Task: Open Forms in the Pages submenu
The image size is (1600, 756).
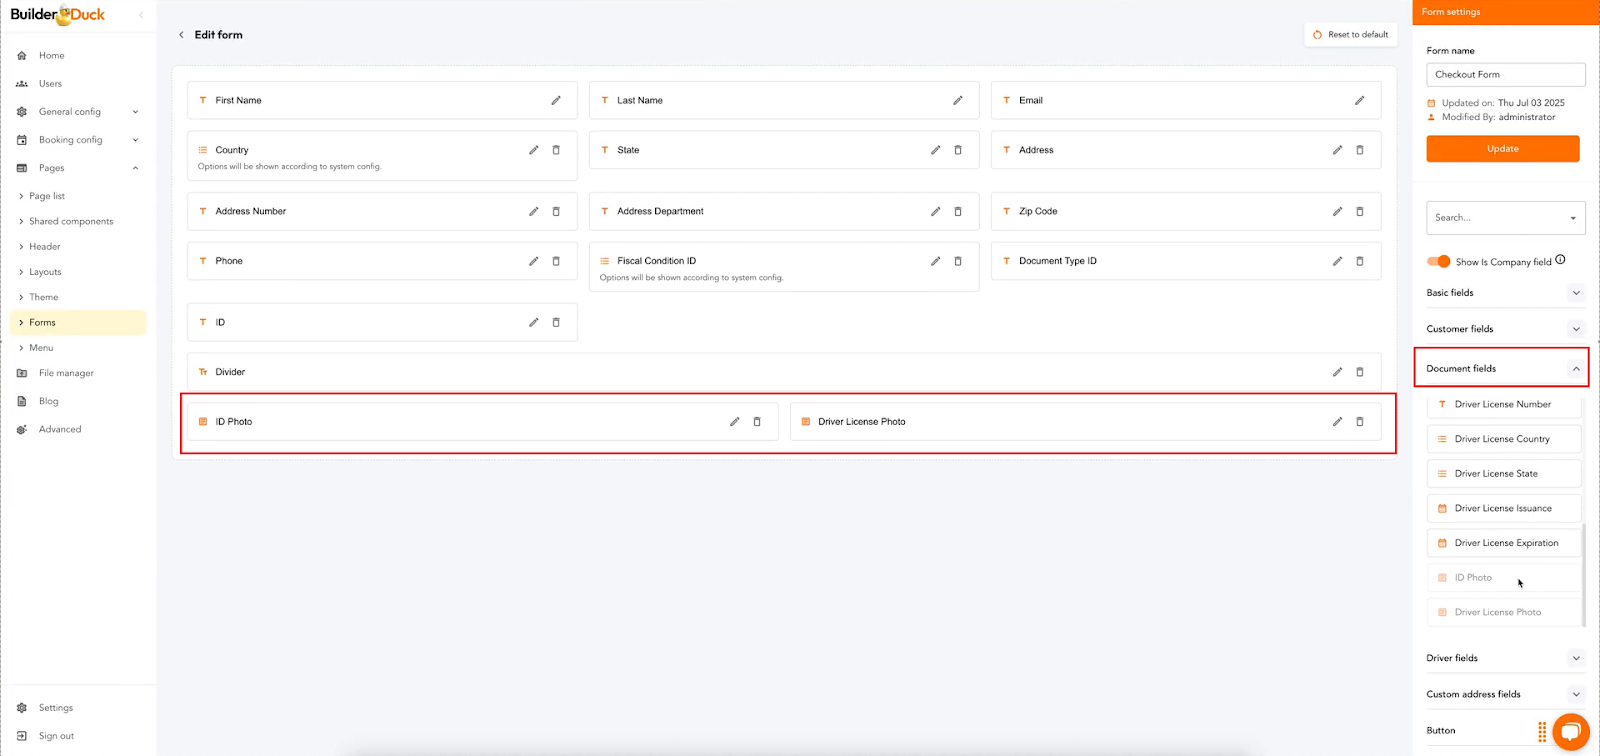Action: coord(42,322)
